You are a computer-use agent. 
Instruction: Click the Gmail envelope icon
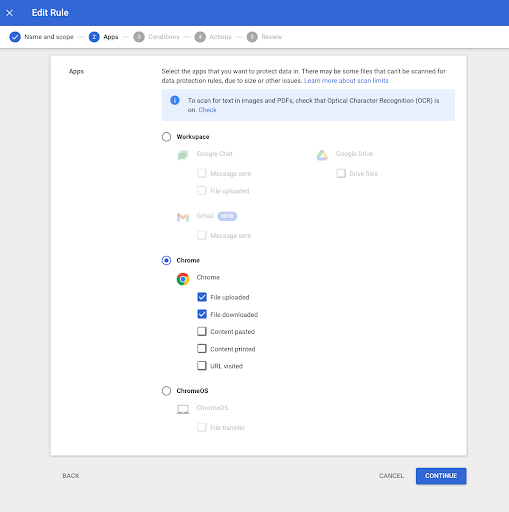click(183, 217)
